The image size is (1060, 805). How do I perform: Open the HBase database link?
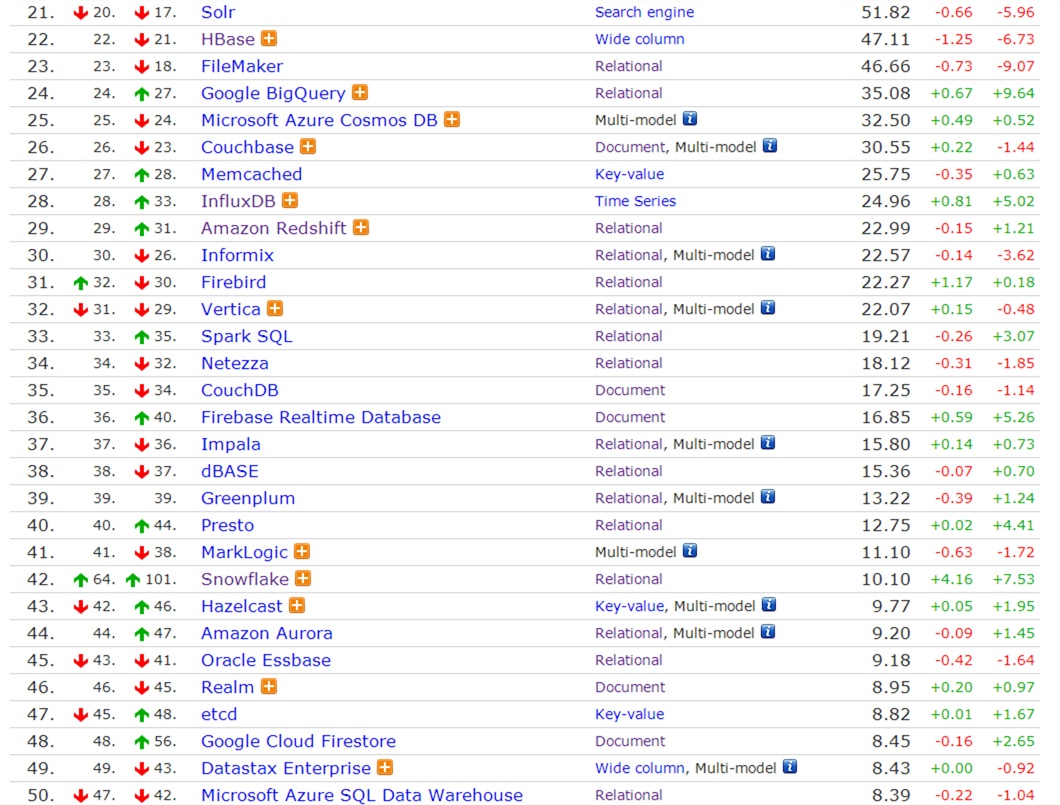[x=228, y=39]
